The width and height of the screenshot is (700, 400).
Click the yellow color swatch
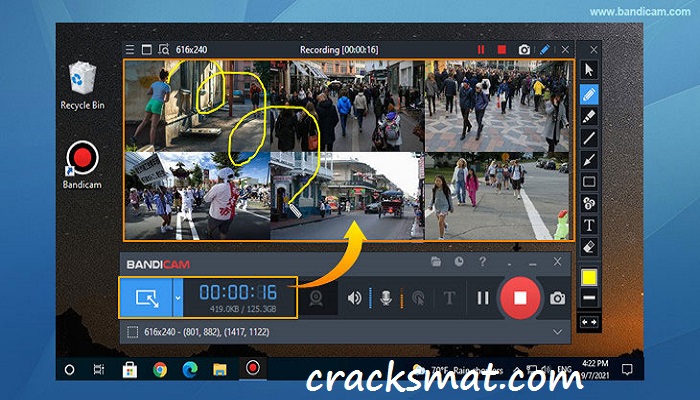[x=589, y=277]
